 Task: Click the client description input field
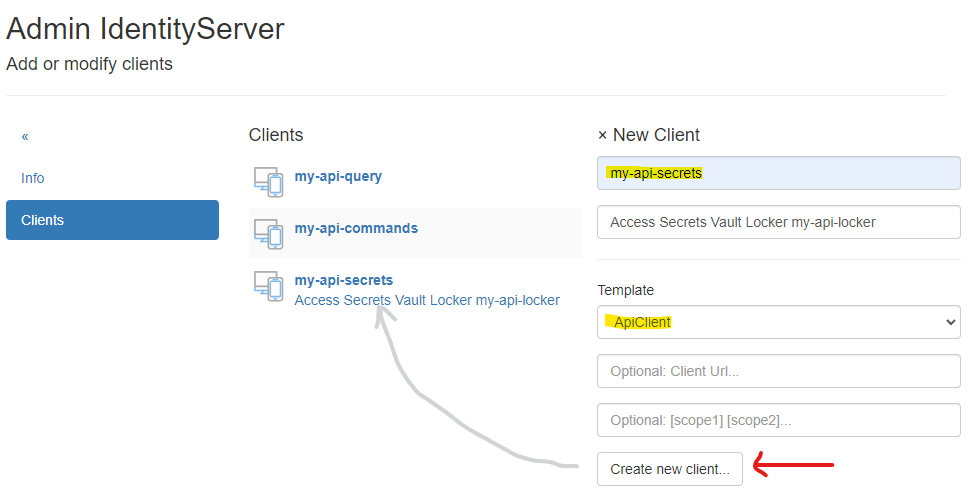click(x=778, y=222)
